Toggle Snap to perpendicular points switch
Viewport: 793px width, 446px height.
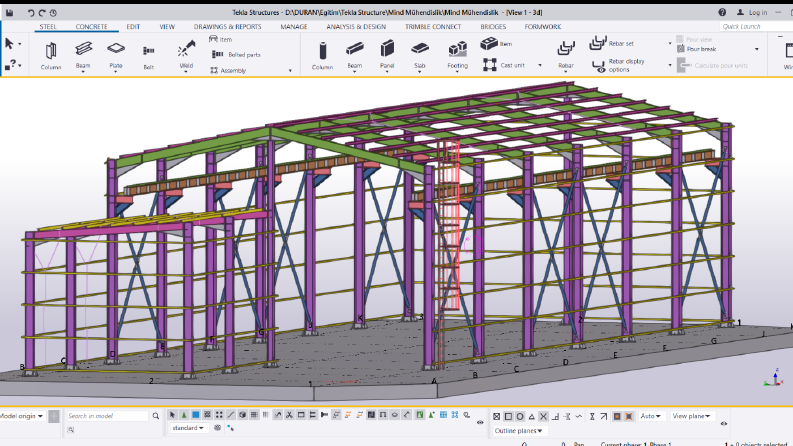point(555,416)
